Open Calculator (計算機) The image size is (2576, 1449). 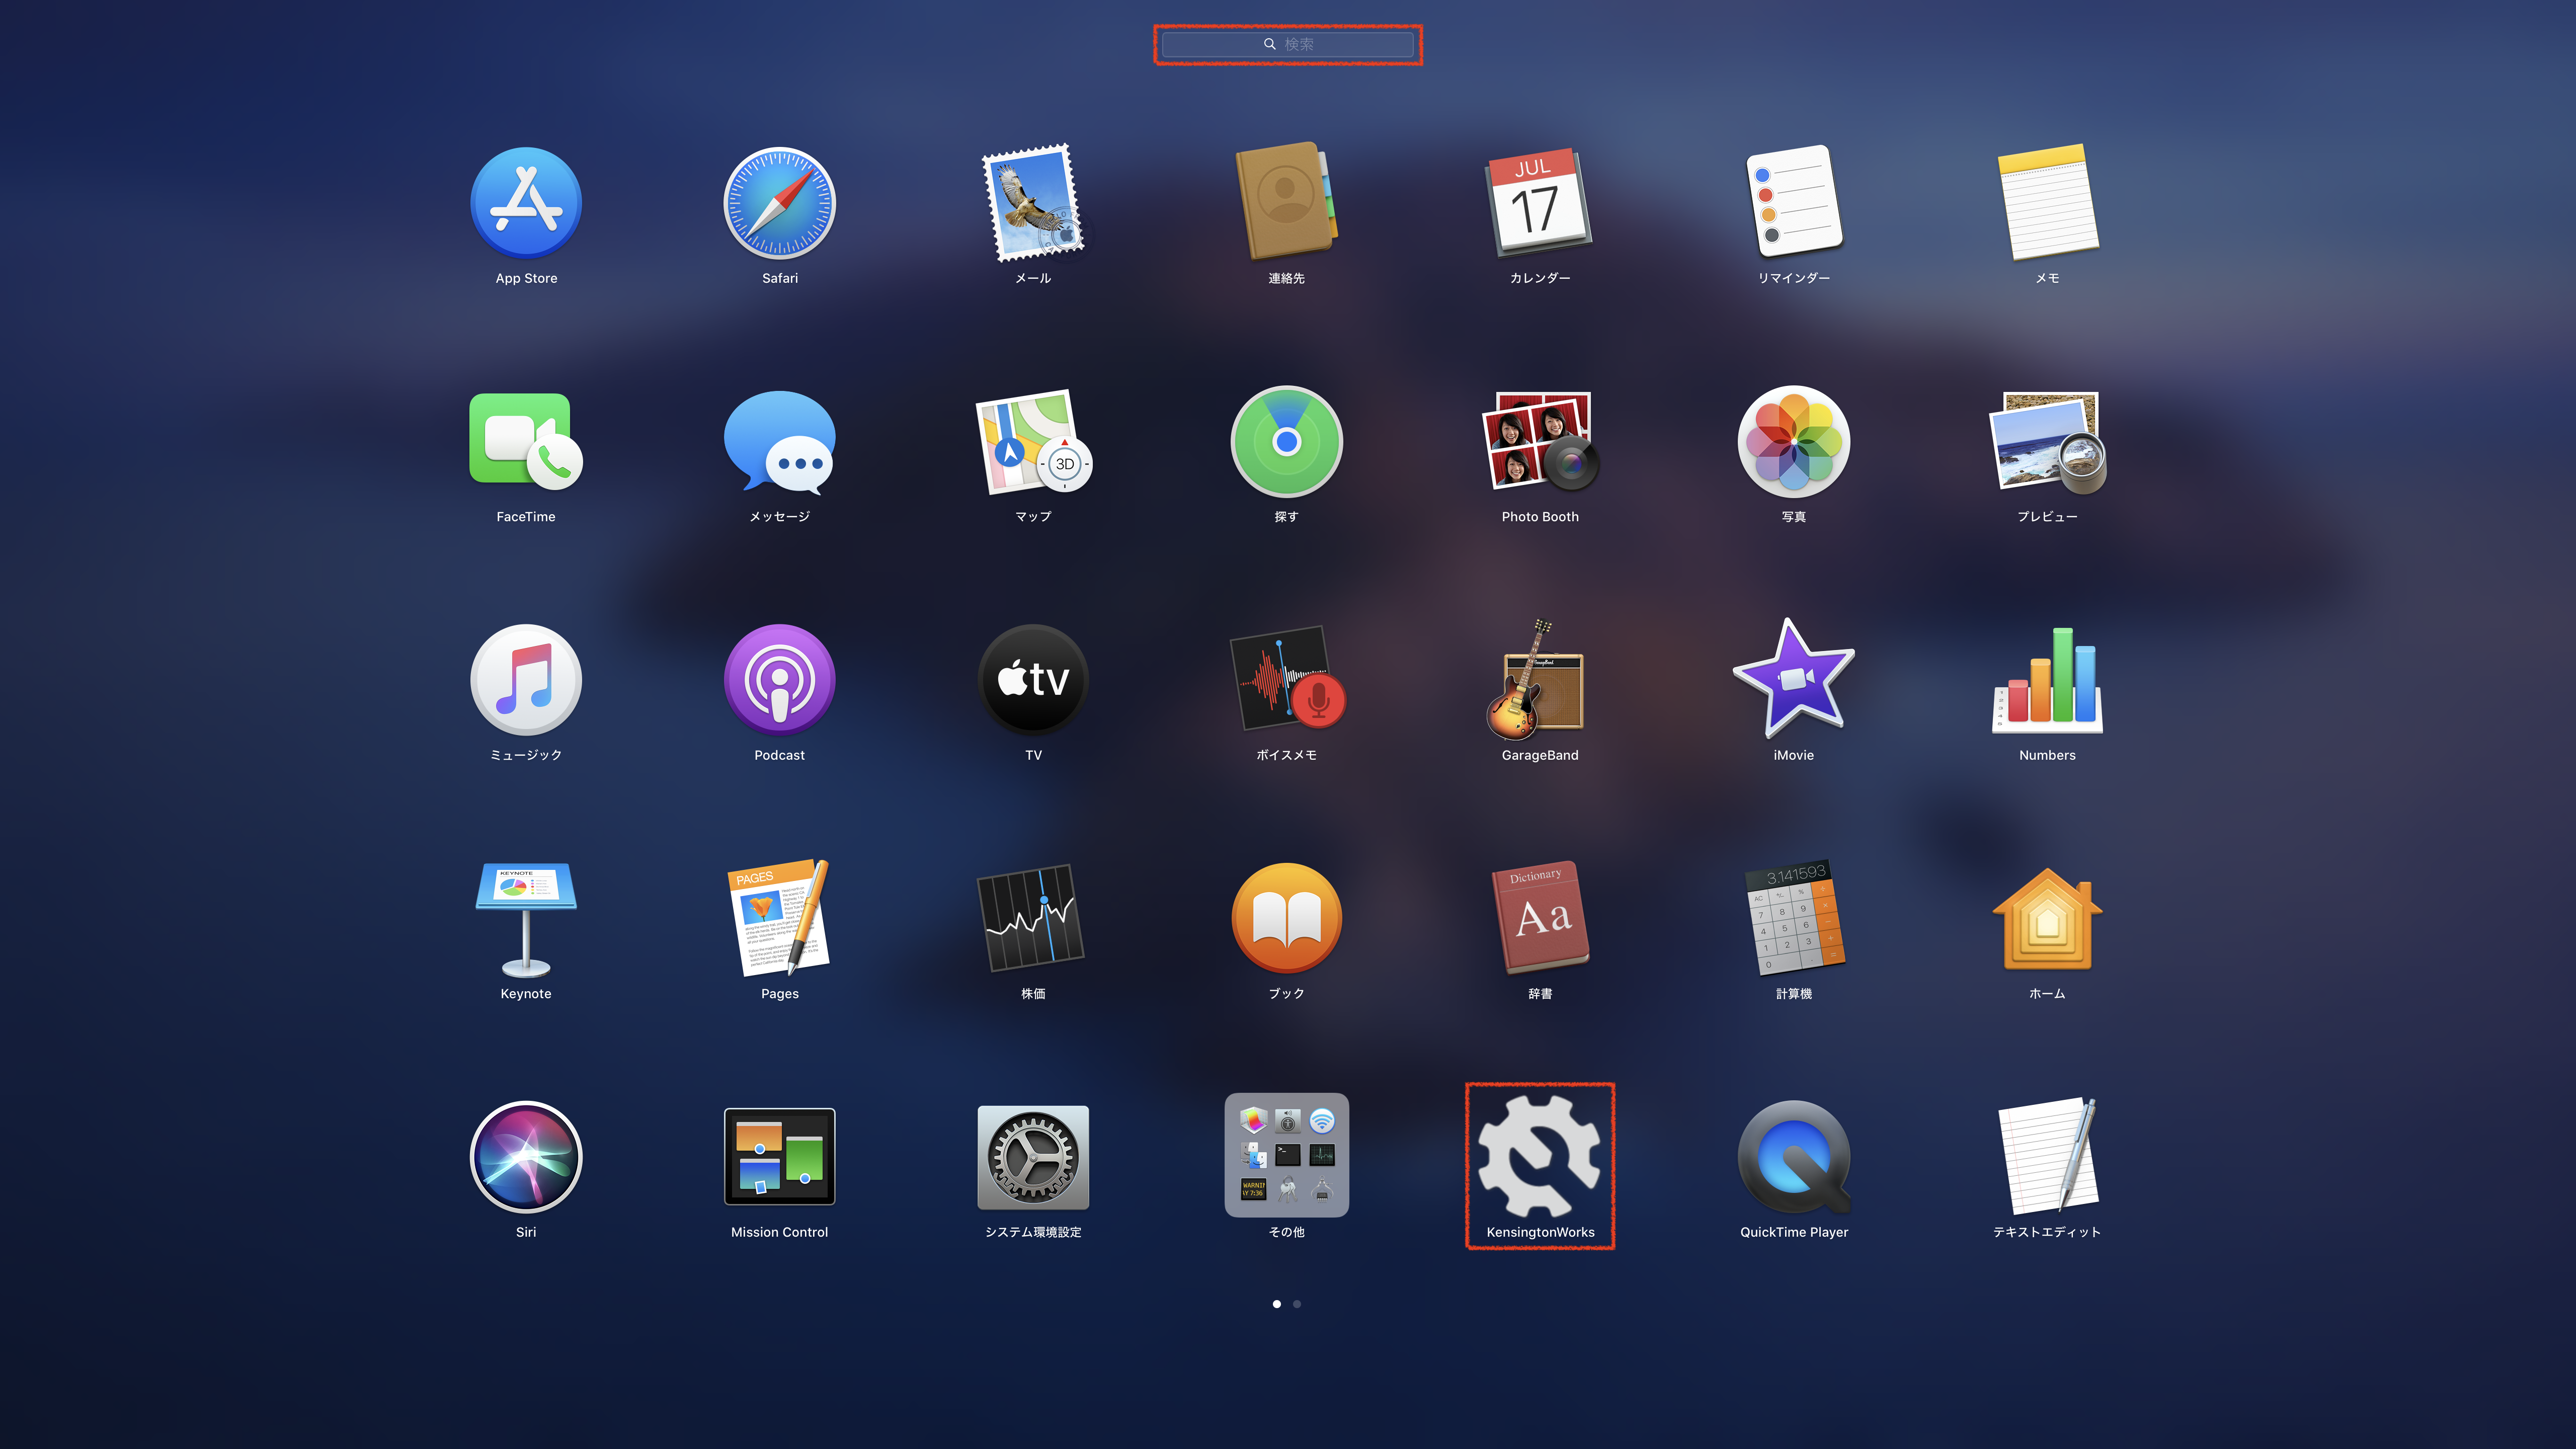click(1794, 918)
